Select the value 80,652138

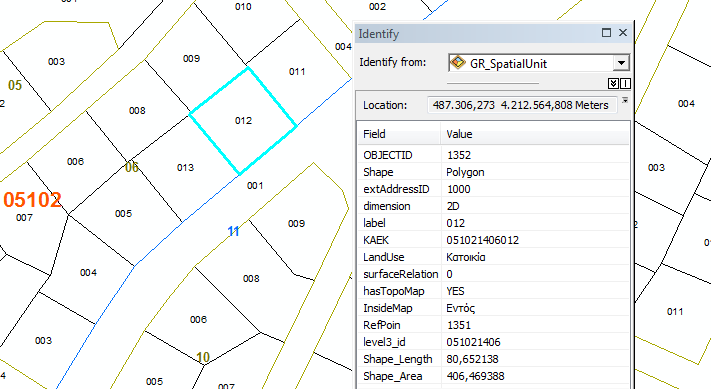click(472, 359)
